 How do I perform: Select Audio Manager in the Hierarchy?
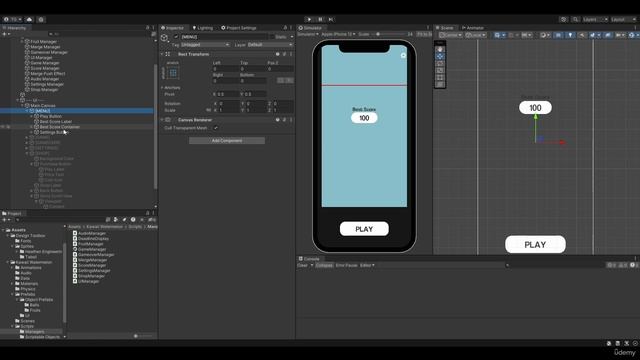click(45, 79)
